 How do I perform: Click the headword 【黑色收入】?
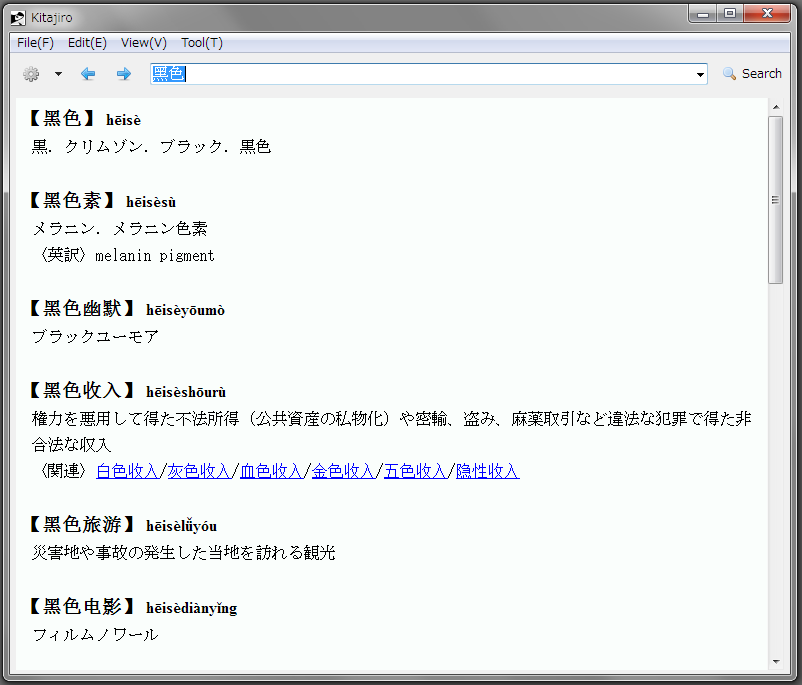tap(81, 390)
